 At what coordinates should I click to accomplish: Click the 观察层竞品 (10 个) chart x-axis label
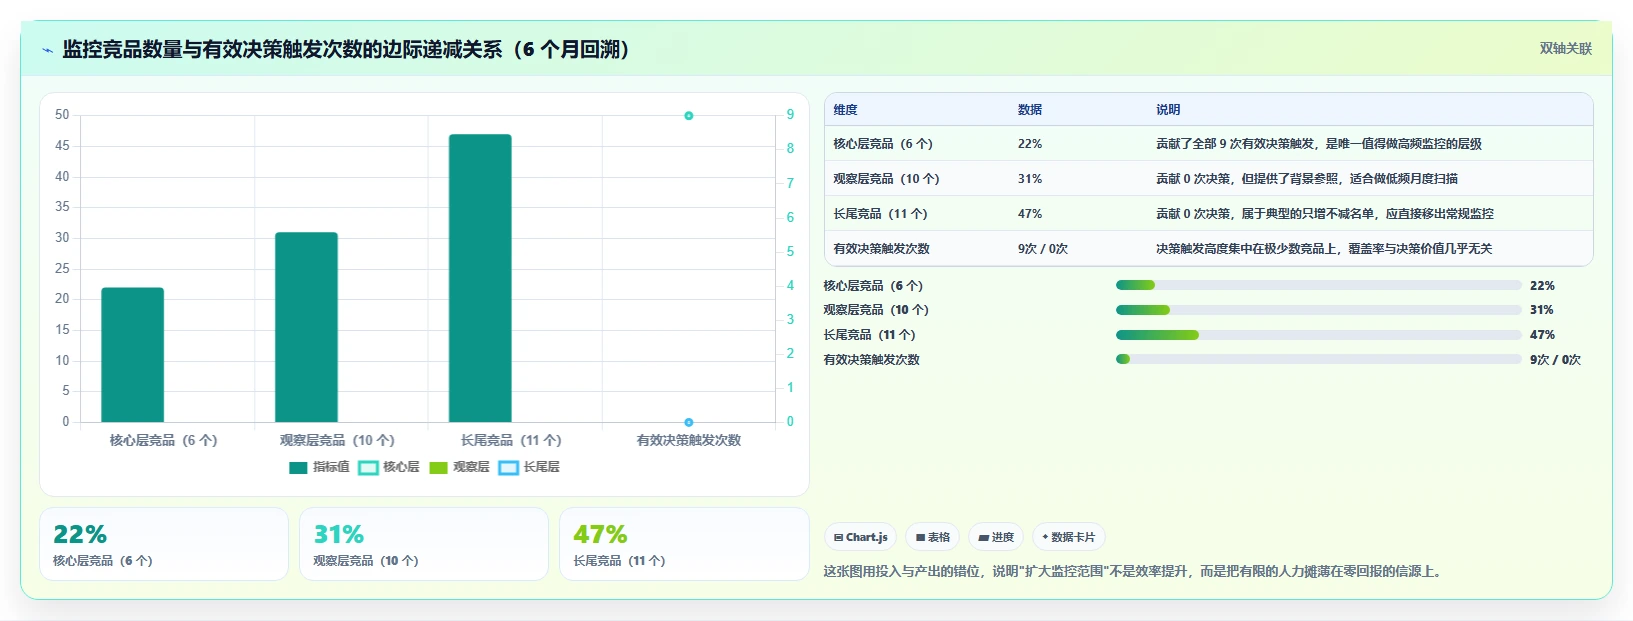337,440
